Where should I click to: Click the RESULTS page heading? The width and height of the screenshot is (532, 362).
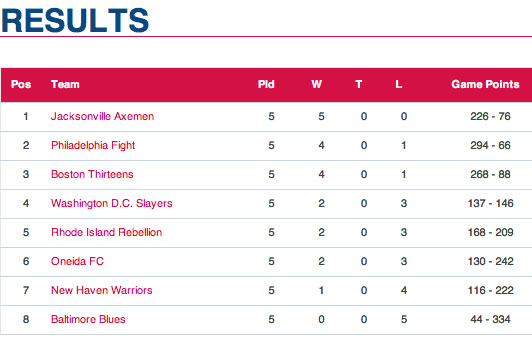[x=75, y=20]
